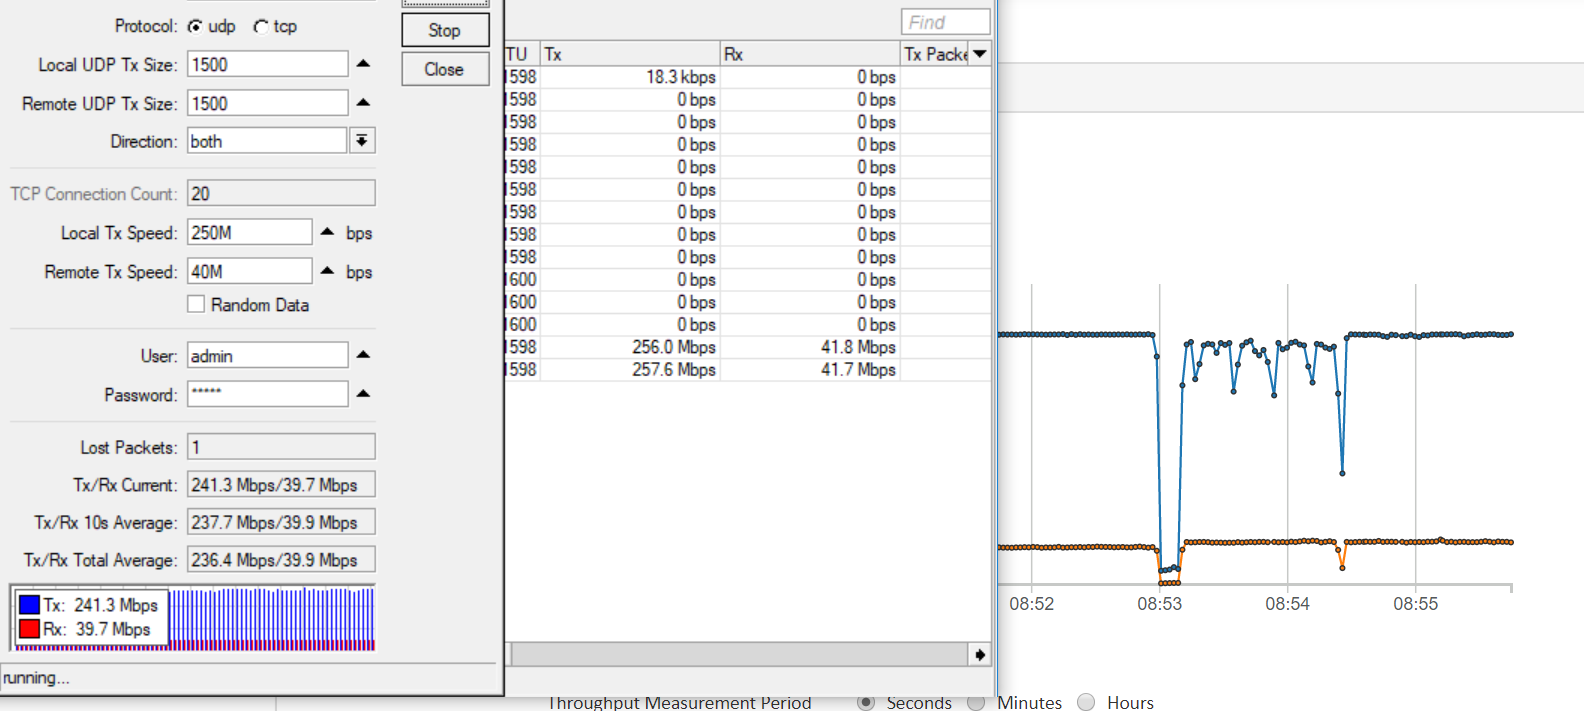This screenshot has width=1584, height=711.
Task: Click the arrow beside Remote Tx Speed
Action: tap(327, 271)
